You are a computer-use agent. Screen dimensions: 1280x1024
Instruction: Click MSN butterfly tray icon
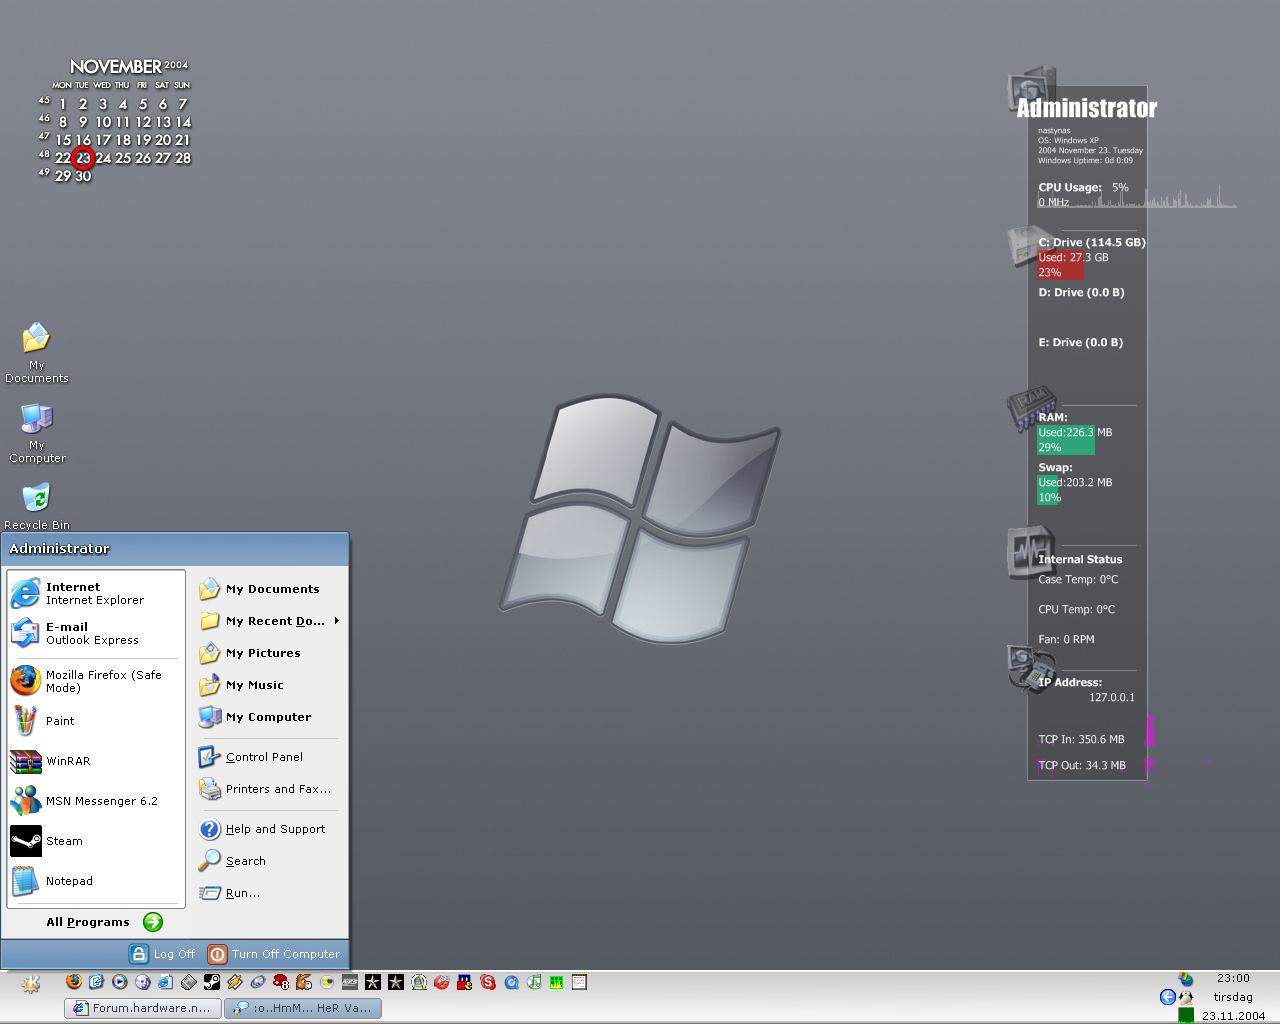pyautogui.click(x=1186, y=979)
